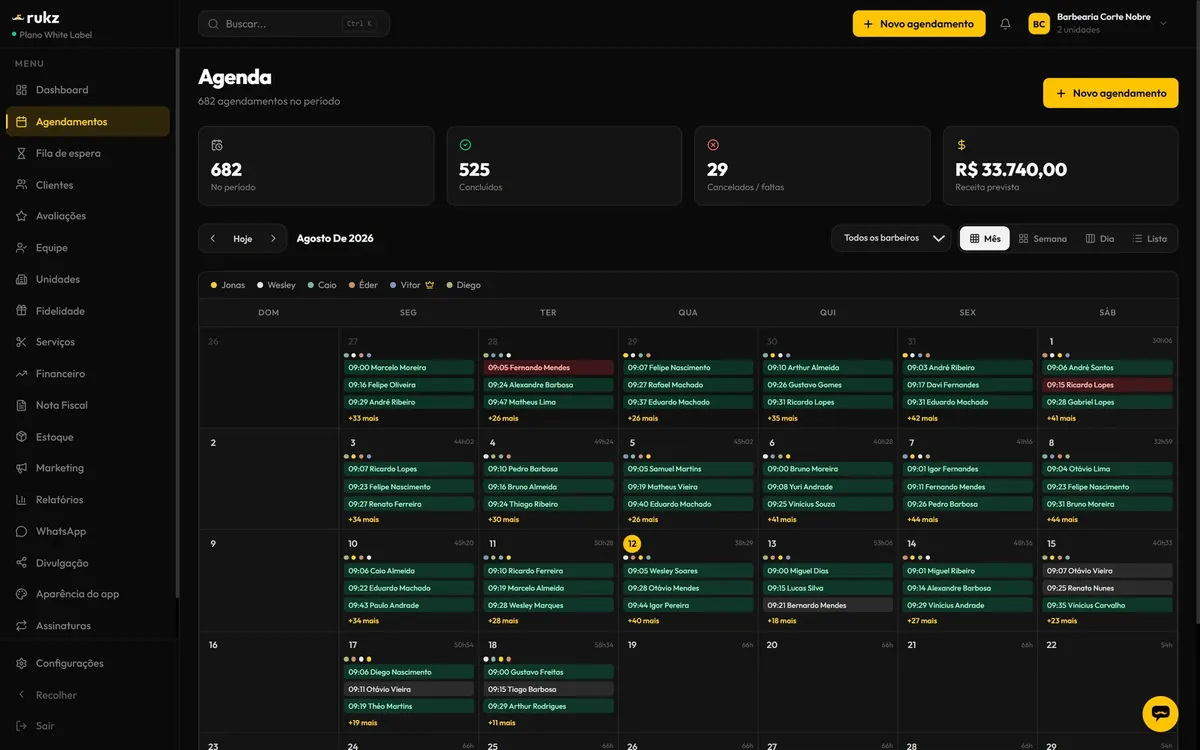Screen dimensions: 1200x750
Task: Click the Assinaturas repeat arrows icon
Action: click(x=22, y=626)
